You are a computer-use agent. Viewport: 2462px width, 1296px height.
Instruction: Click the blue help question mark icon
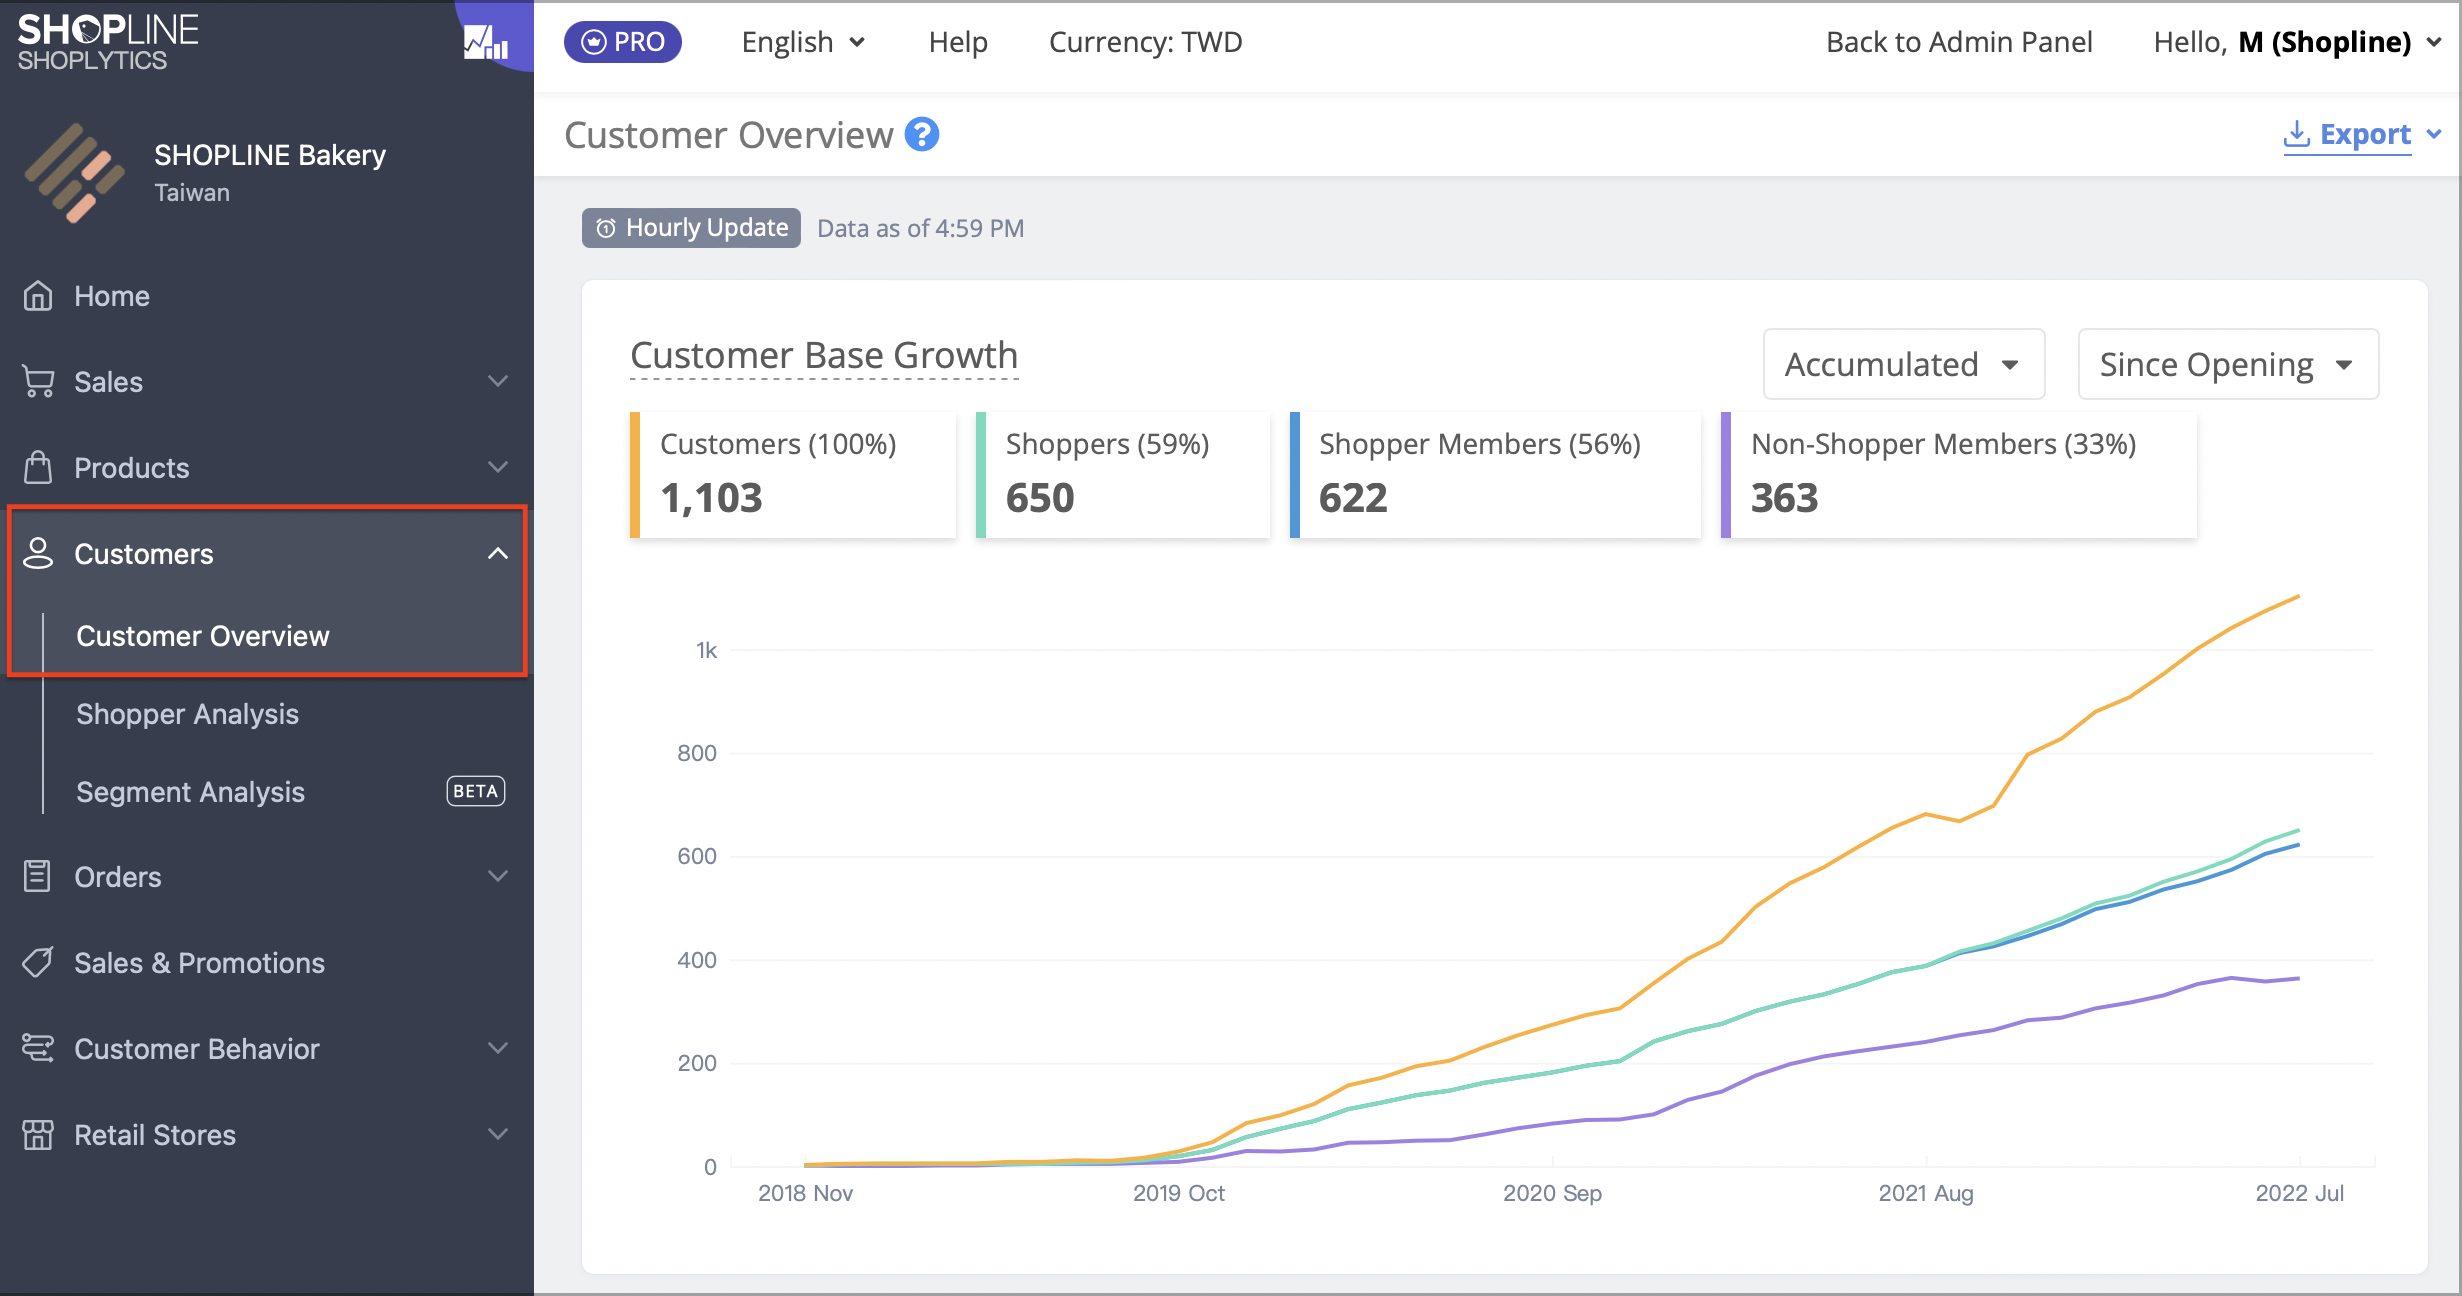click(x=921, y=134)
